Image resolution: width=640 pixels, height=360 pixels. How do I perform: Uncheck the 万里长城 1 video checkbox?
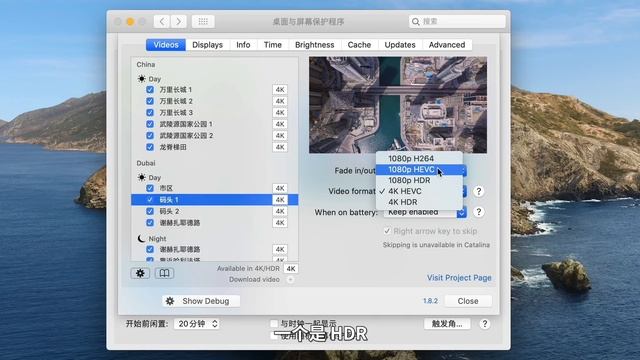click(150, 90)
